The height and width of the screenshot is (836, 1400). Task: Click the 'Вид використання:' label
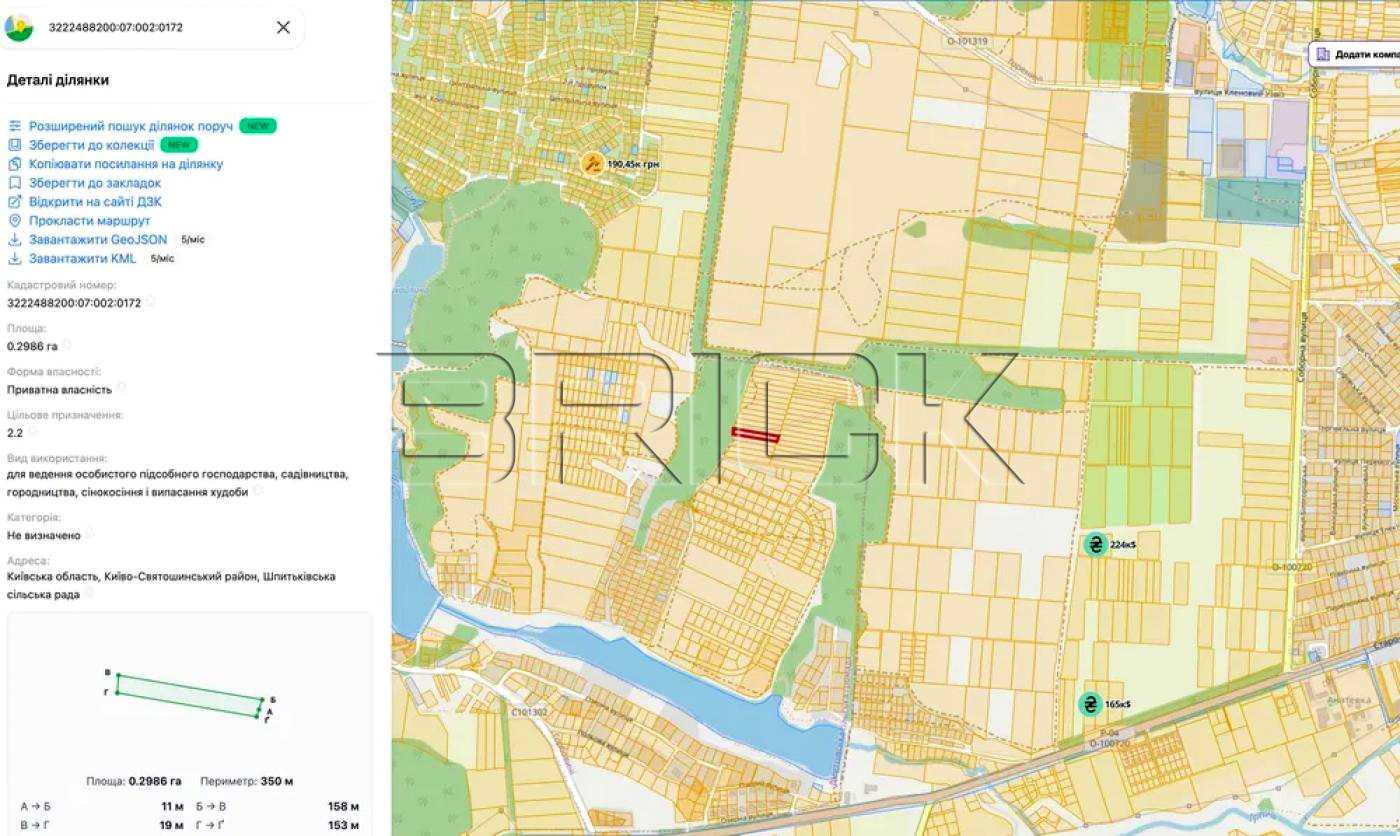[x=56, y=458]
